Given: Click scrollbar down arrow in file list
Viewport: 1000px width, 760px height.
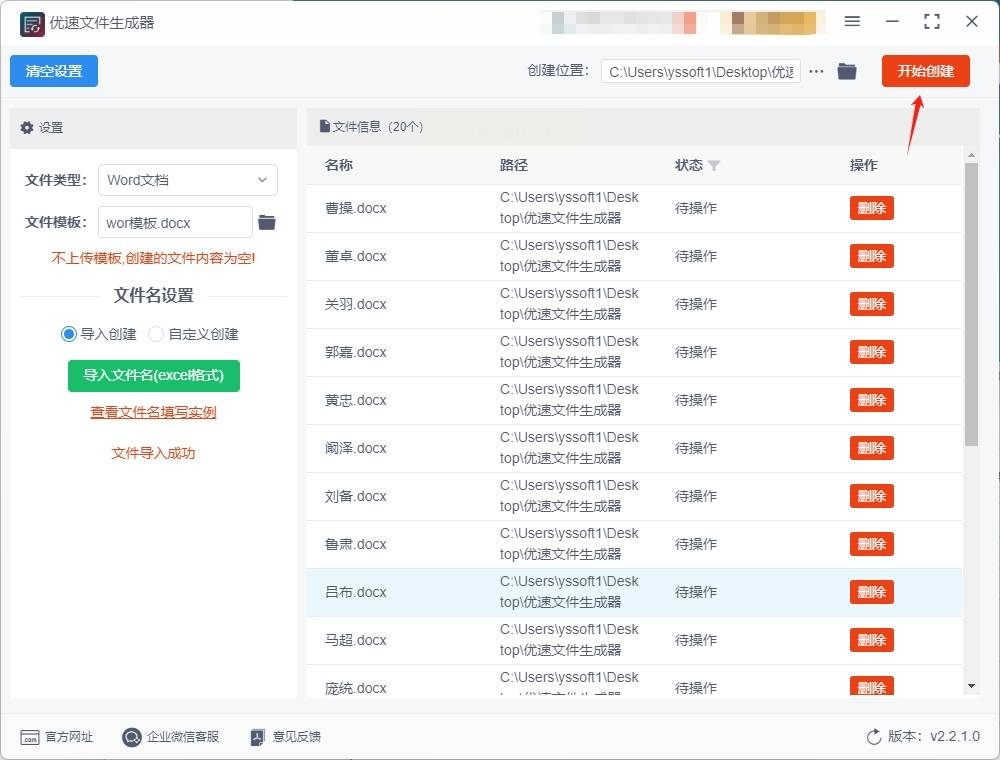Looking at the screenshot, I should [x=971, y=686].
